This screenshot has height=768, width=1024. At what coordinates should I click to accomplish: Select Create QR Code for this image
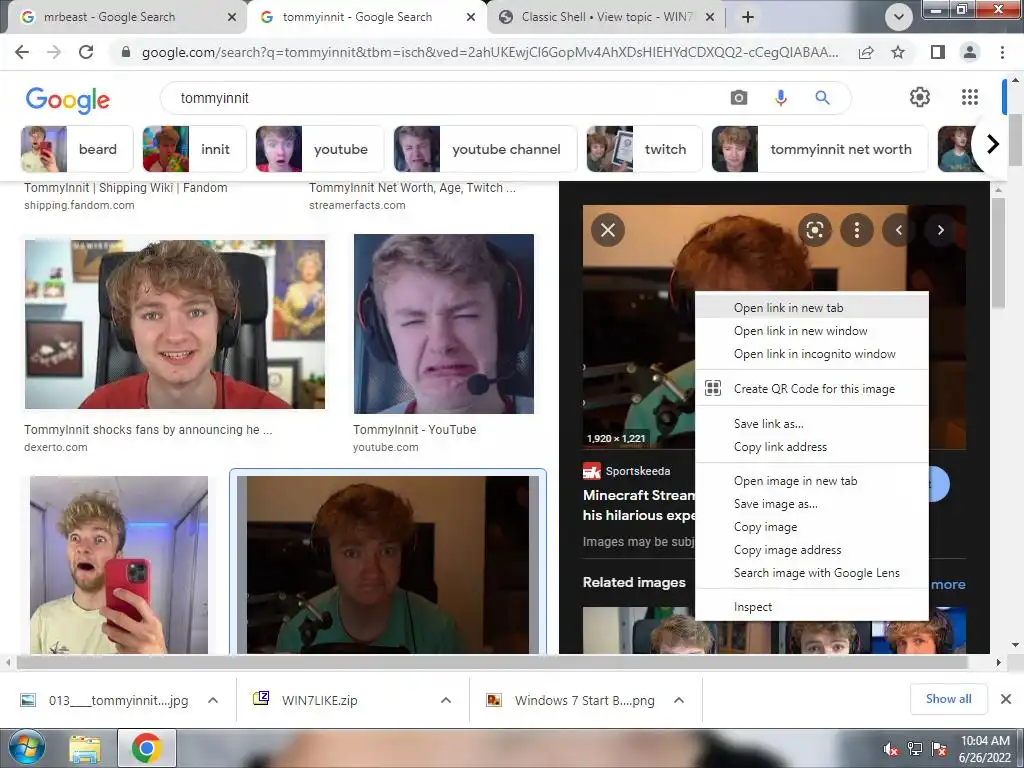click(x=812, y=389)
